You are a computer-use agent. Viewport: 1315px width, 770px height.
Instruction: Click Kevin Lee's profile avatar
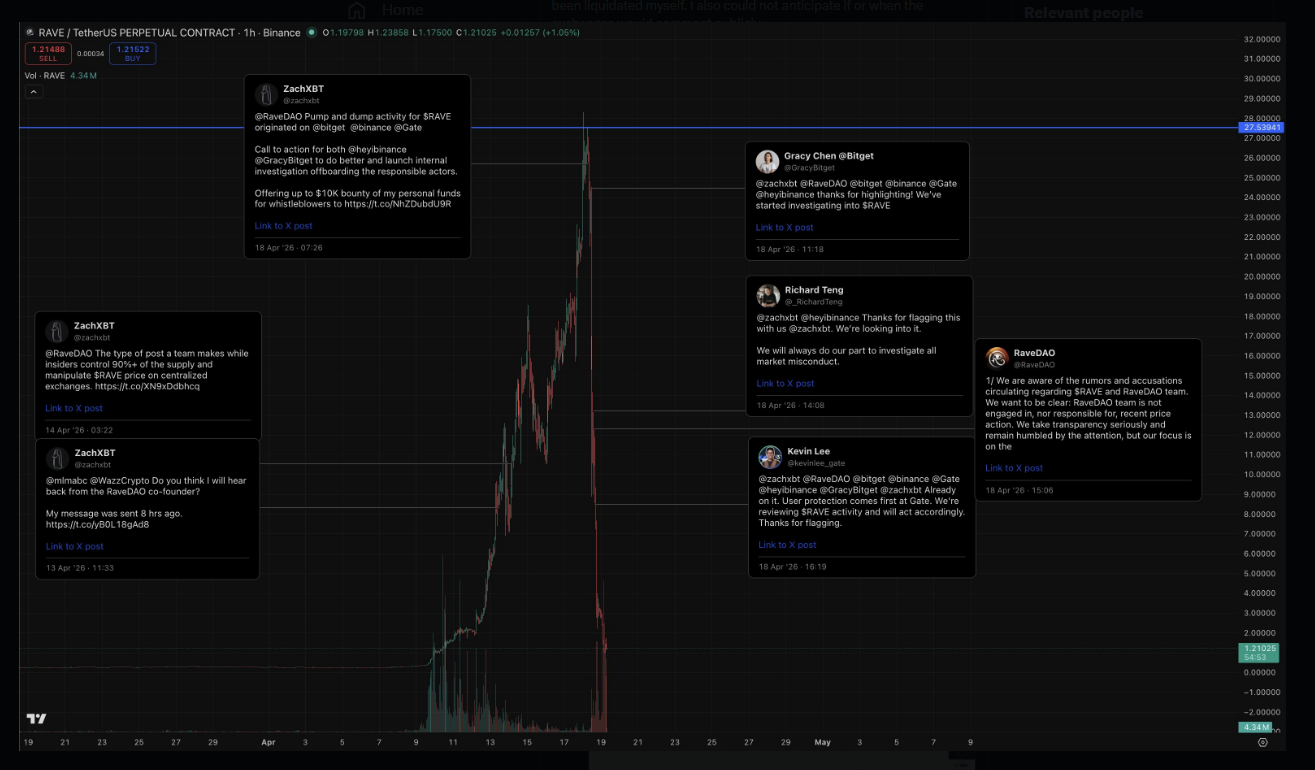(x=769, y=457)
